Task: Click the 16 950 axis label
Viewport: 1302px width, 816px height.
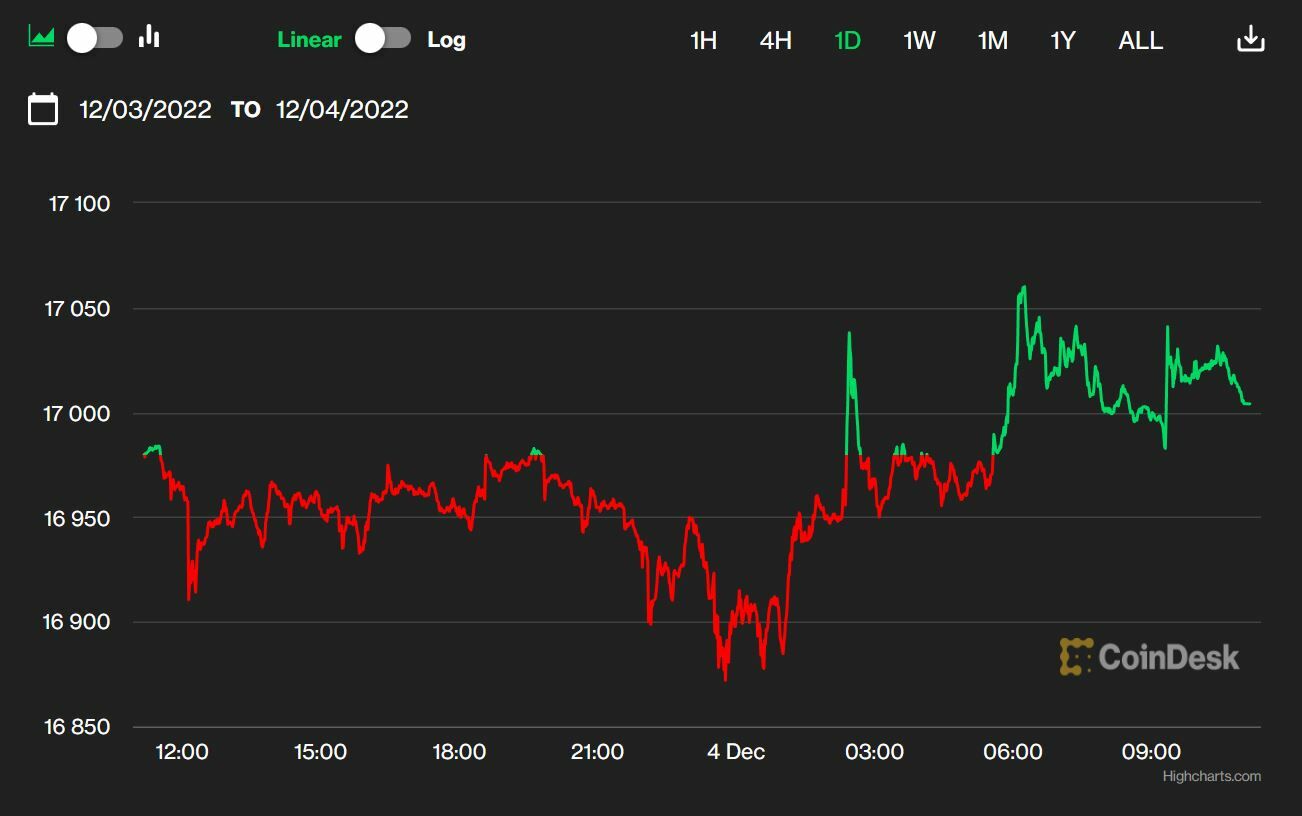Action: 76,518
